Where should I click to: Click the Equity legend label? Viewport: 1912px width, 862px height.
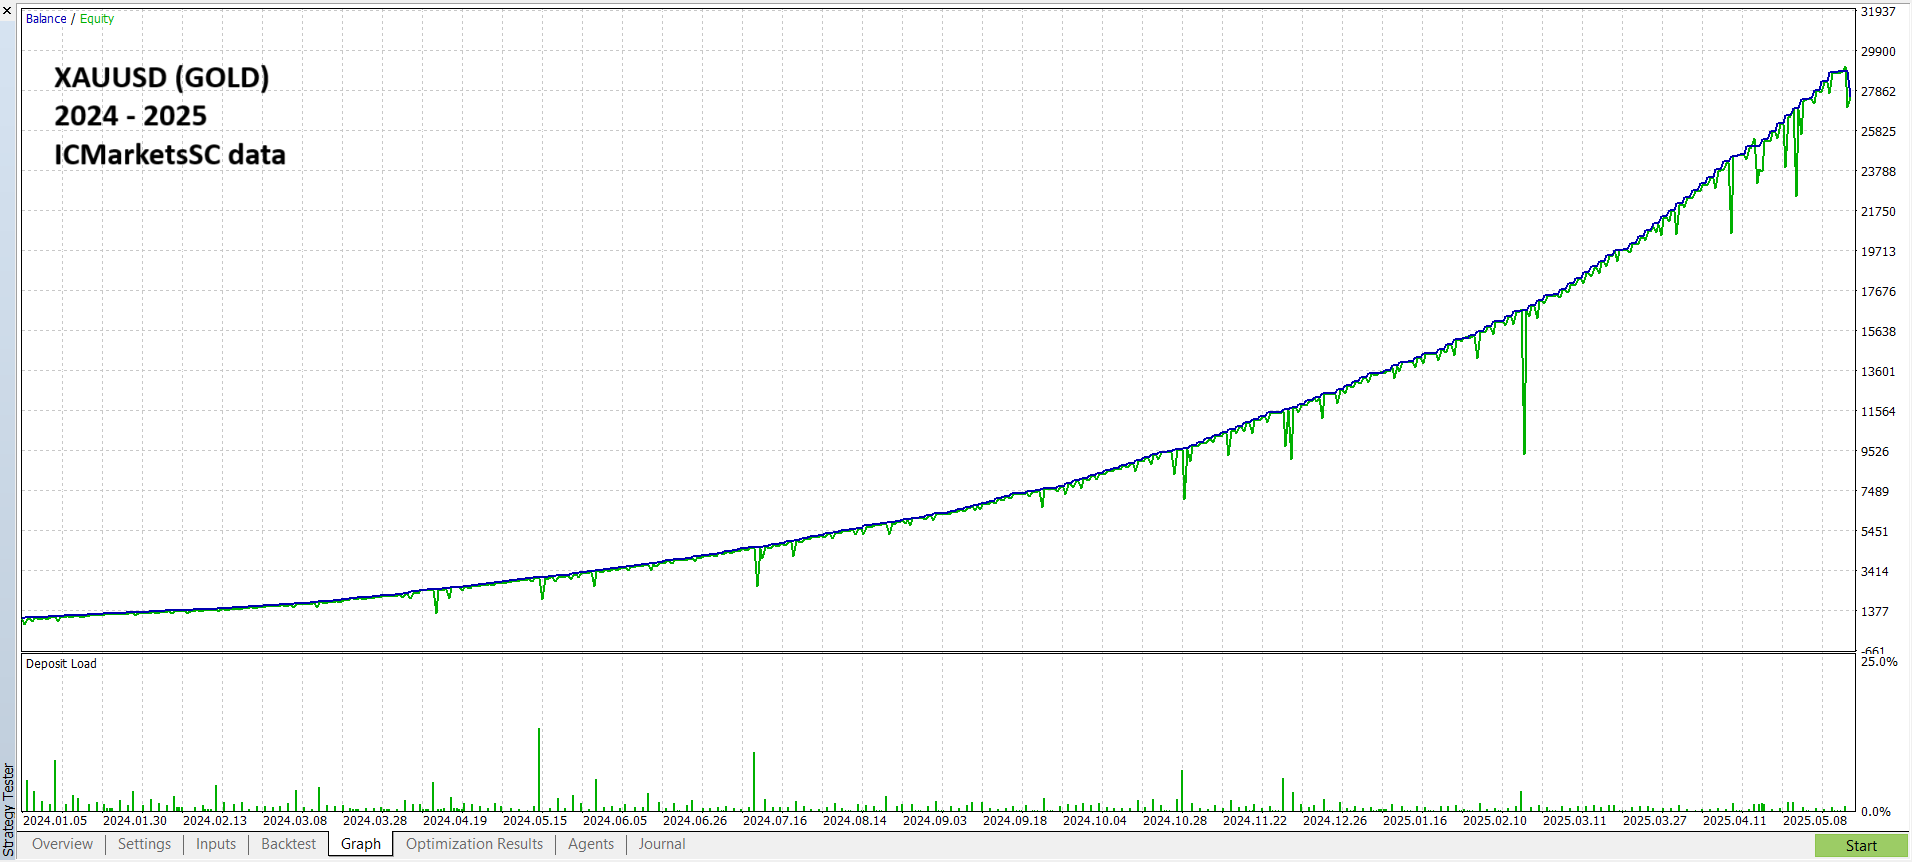[97, 19]
